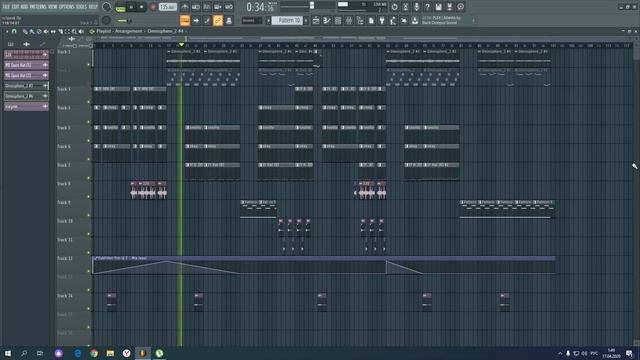Click the Track 9 label
Image resolution: width=640 pixels, height=360 pixels.
pos(64,202)
